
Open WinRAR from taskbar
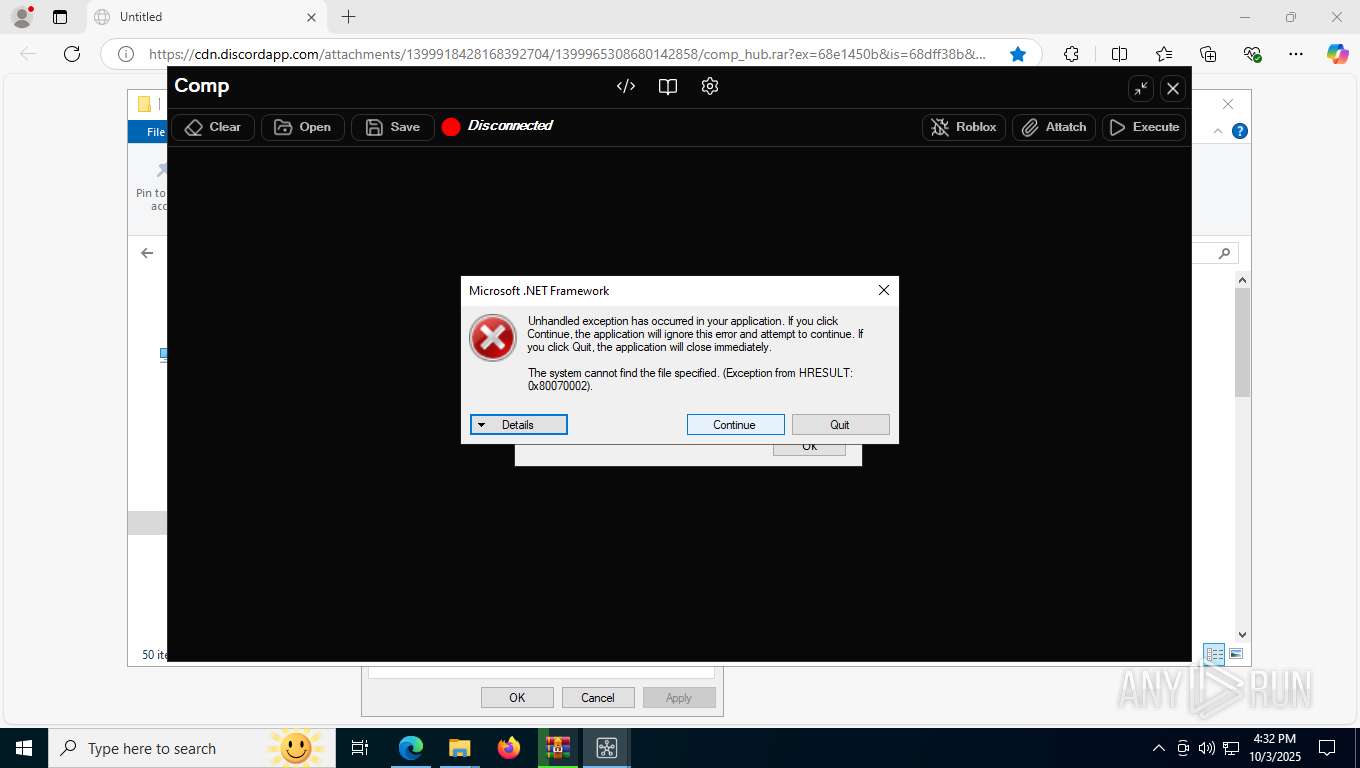(558, 748)
